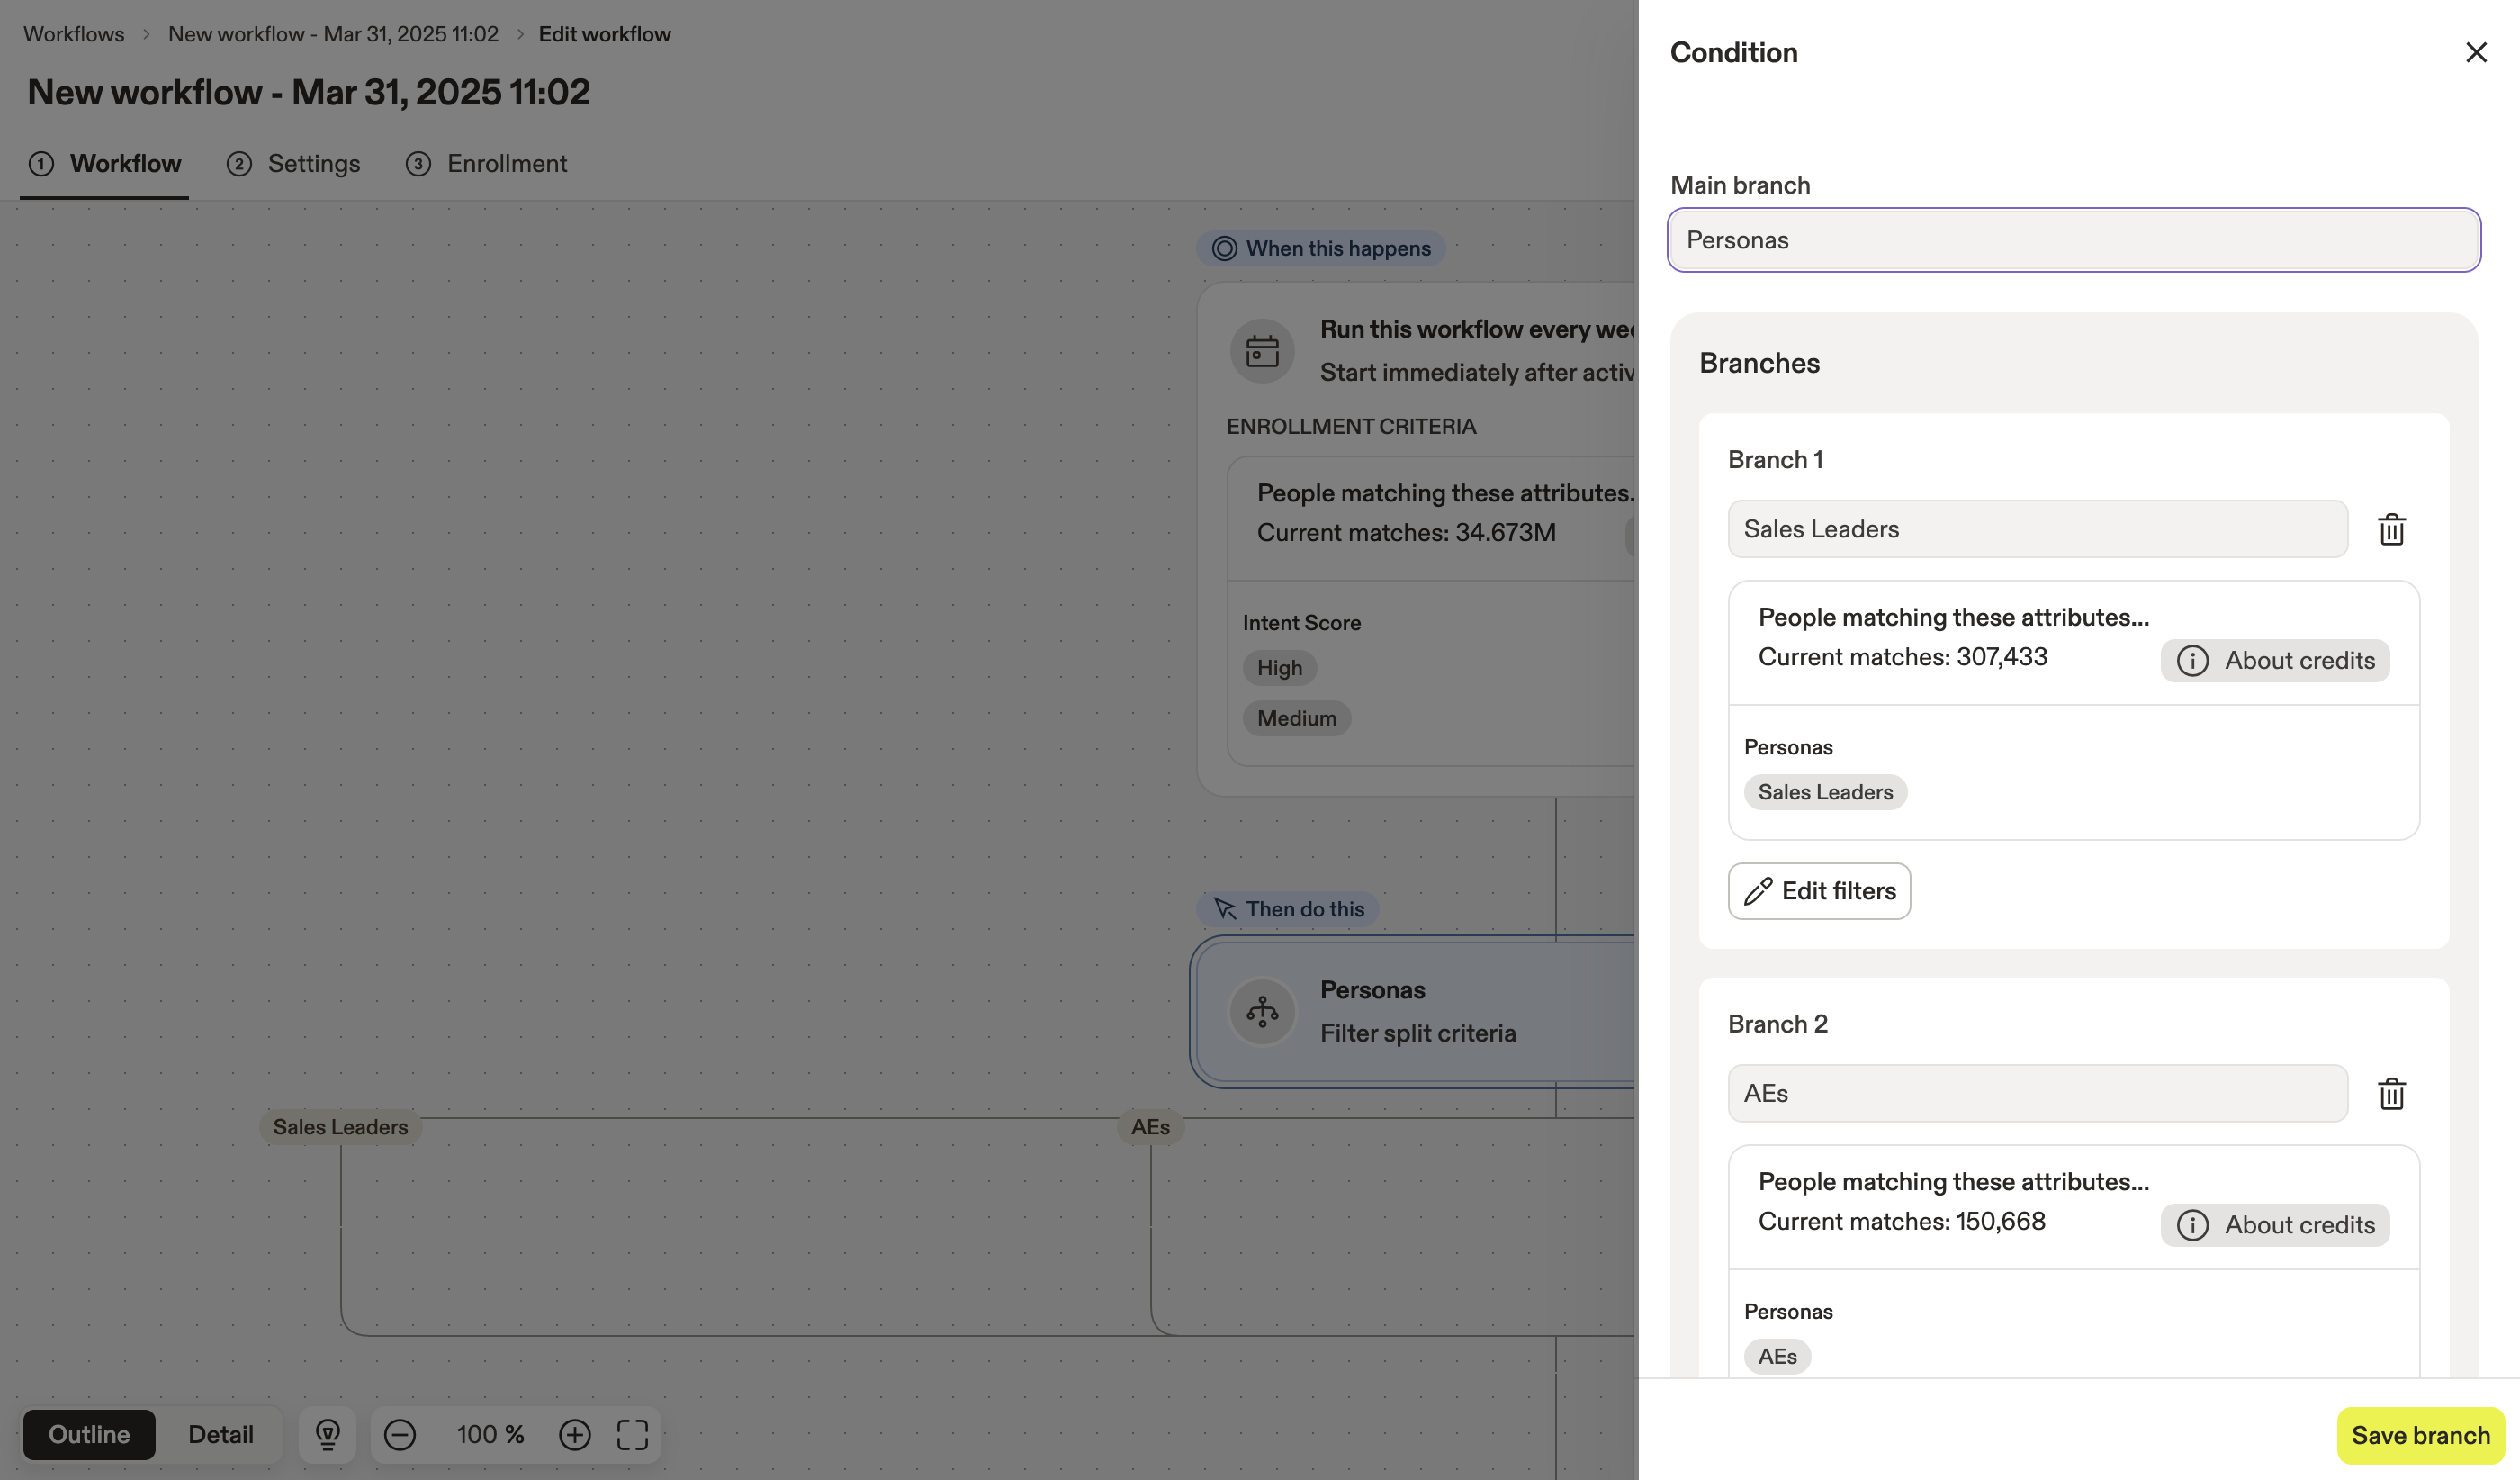The image size is (2520, 1480).
Task: Switch to Detail view
Action: (x=220, y=1434)
